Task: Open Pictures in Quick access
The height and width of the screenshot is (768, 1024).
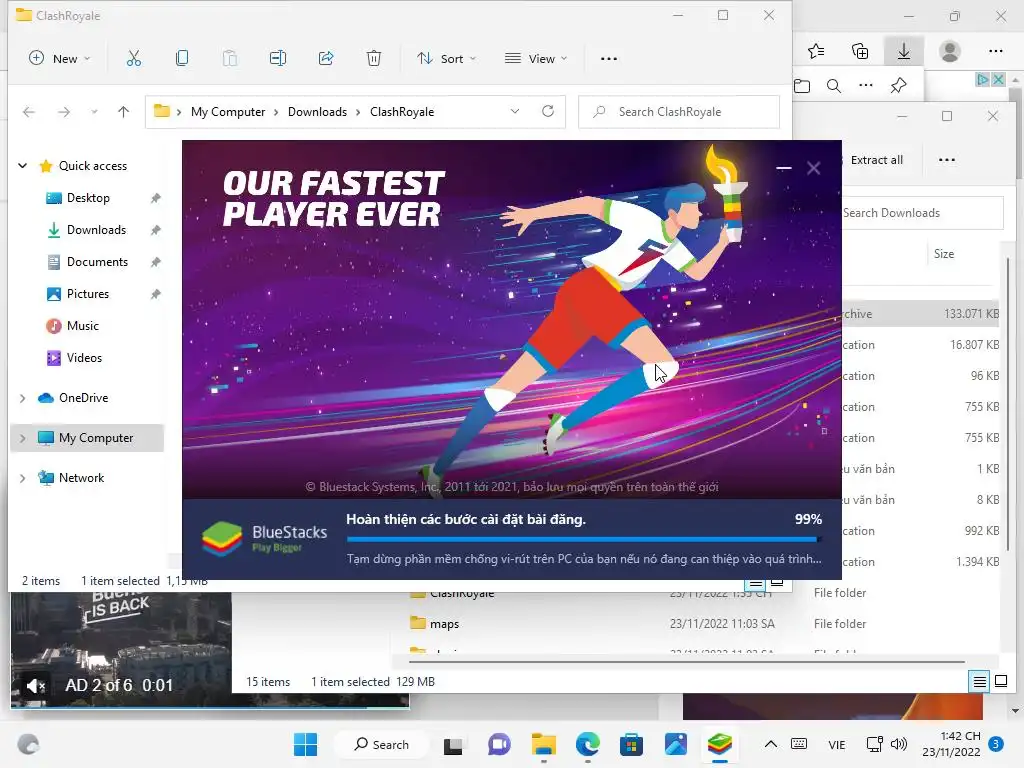Action: coord(88,294)
